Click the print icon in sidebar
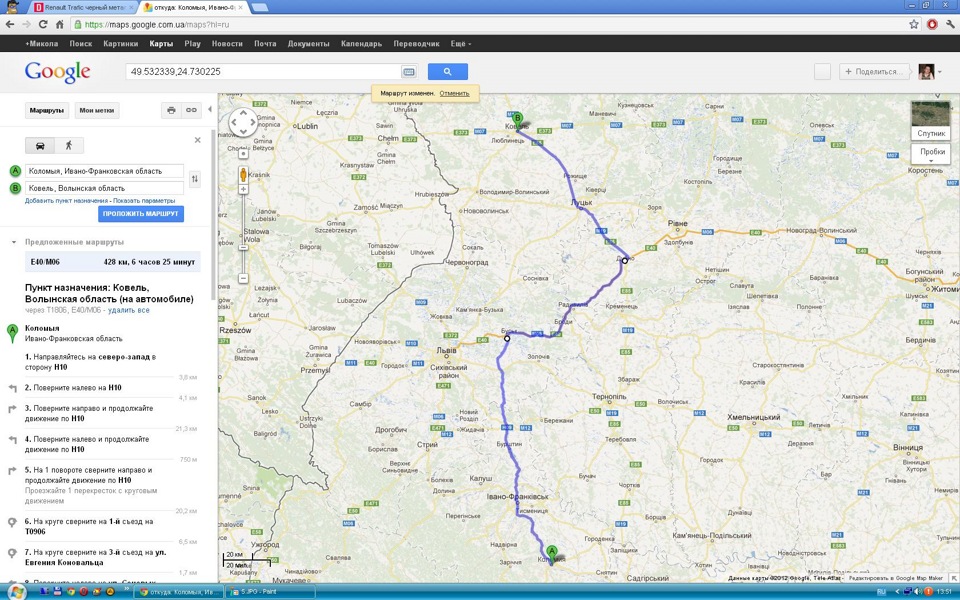 point(171,110)
